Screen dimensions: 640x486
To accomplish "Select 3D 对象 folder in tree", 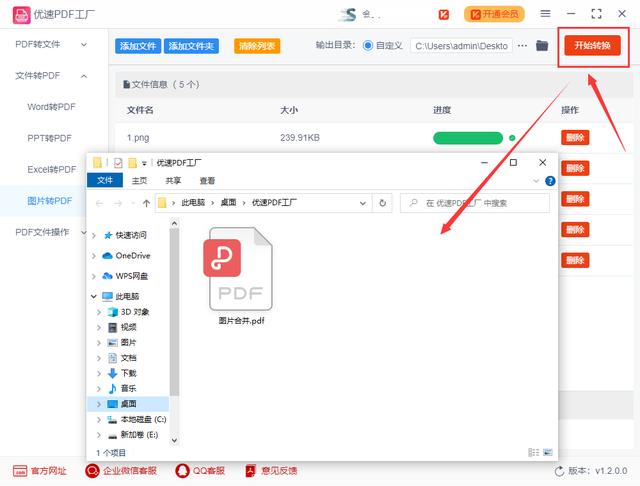I will tap(131, 312).
